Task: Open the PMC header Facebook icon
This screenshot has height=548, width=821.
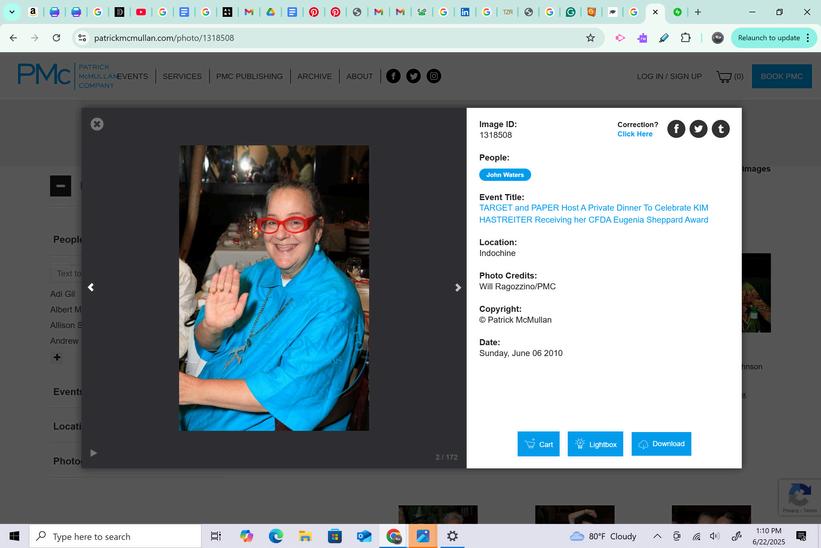Action: (x=393, y=76)
